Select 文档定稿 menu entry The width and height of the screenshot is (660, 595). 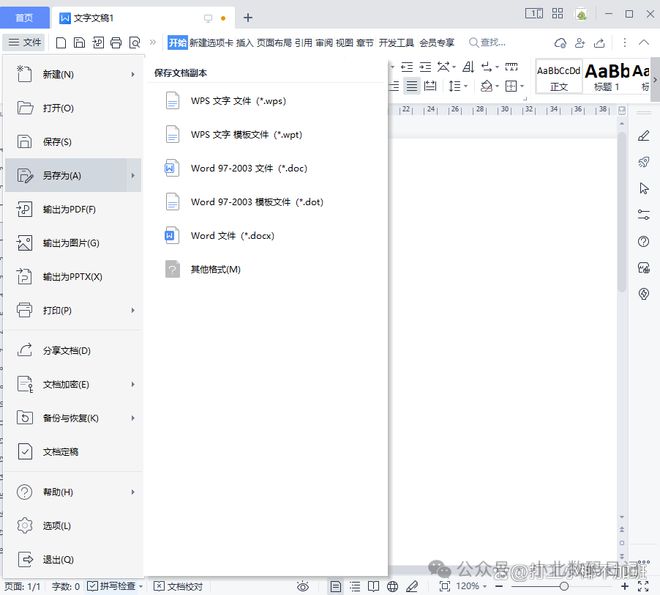tap(73, 452)
